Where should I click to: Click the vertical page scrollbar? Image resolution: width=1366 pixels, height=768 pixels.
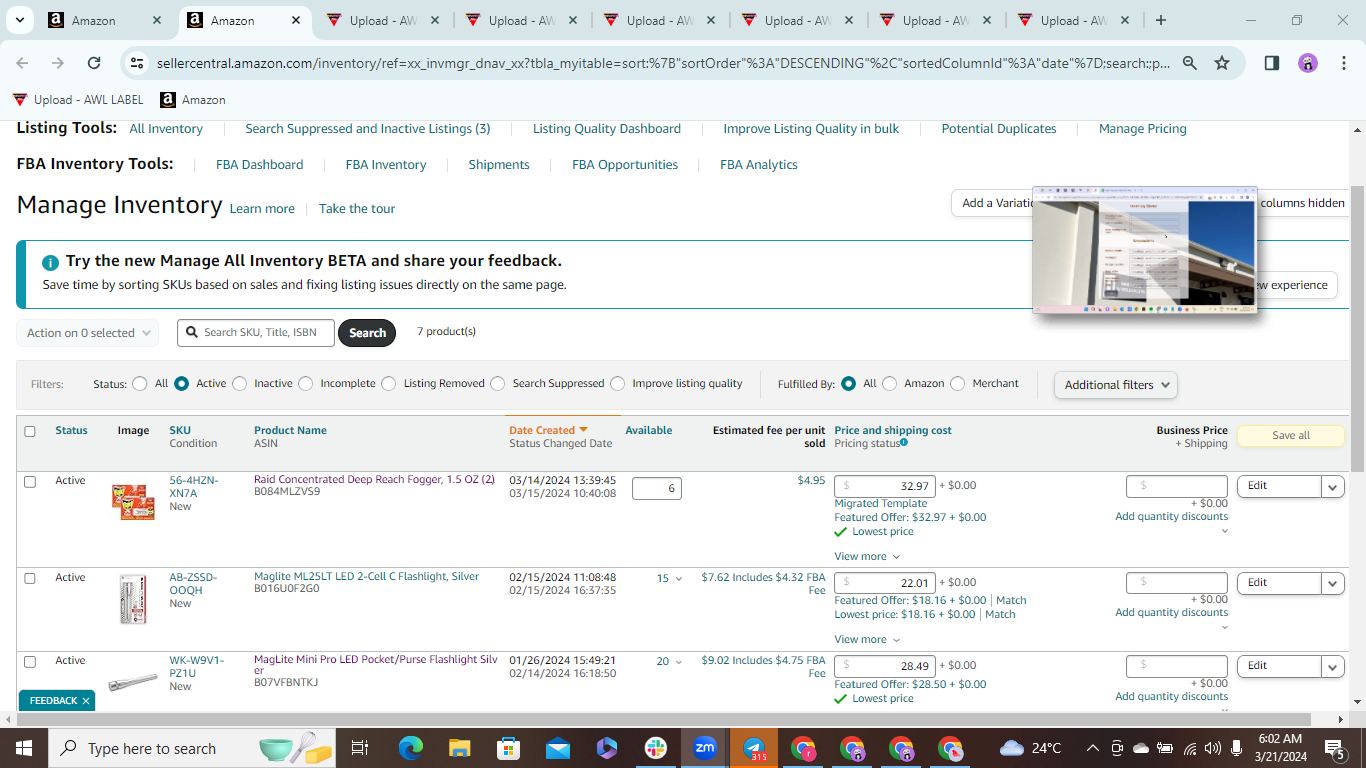pyautogui.click(x=1357, y=330)
